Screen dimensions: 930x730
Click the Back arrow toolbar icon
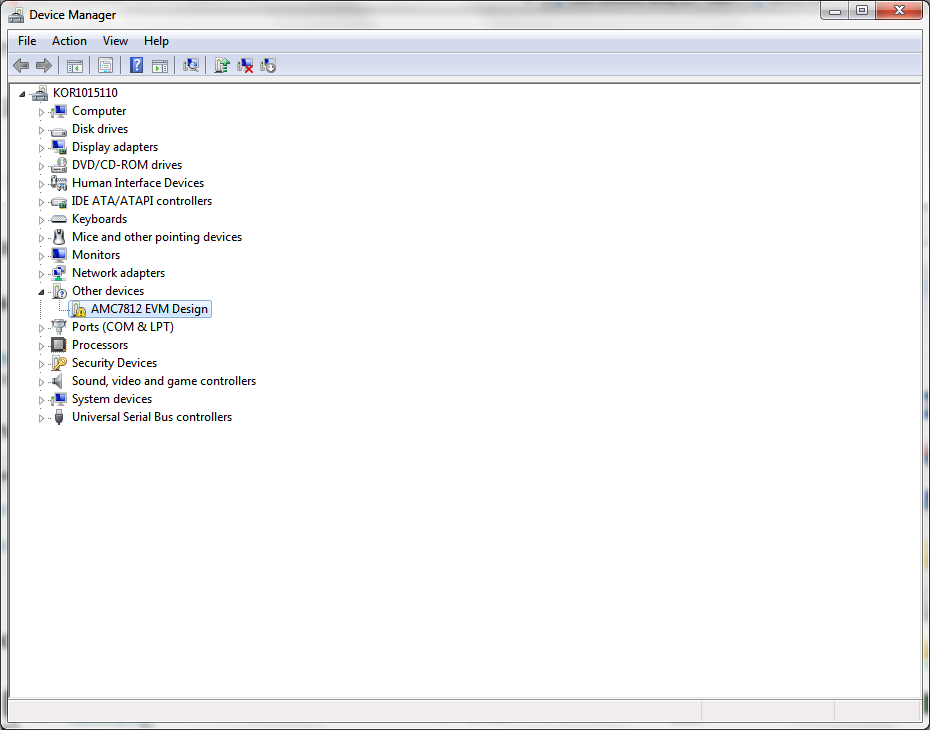pos(21,65)
